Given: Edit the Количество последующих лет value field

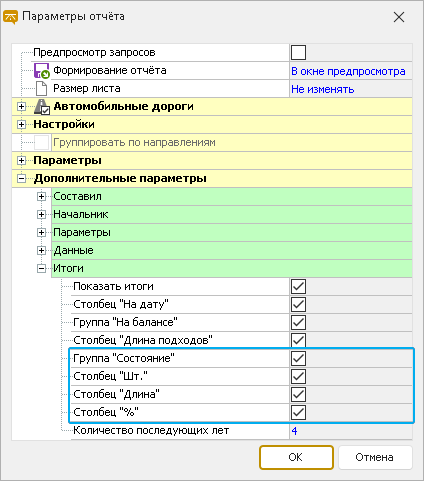Looking at the screenshot, I should point(351,431).
